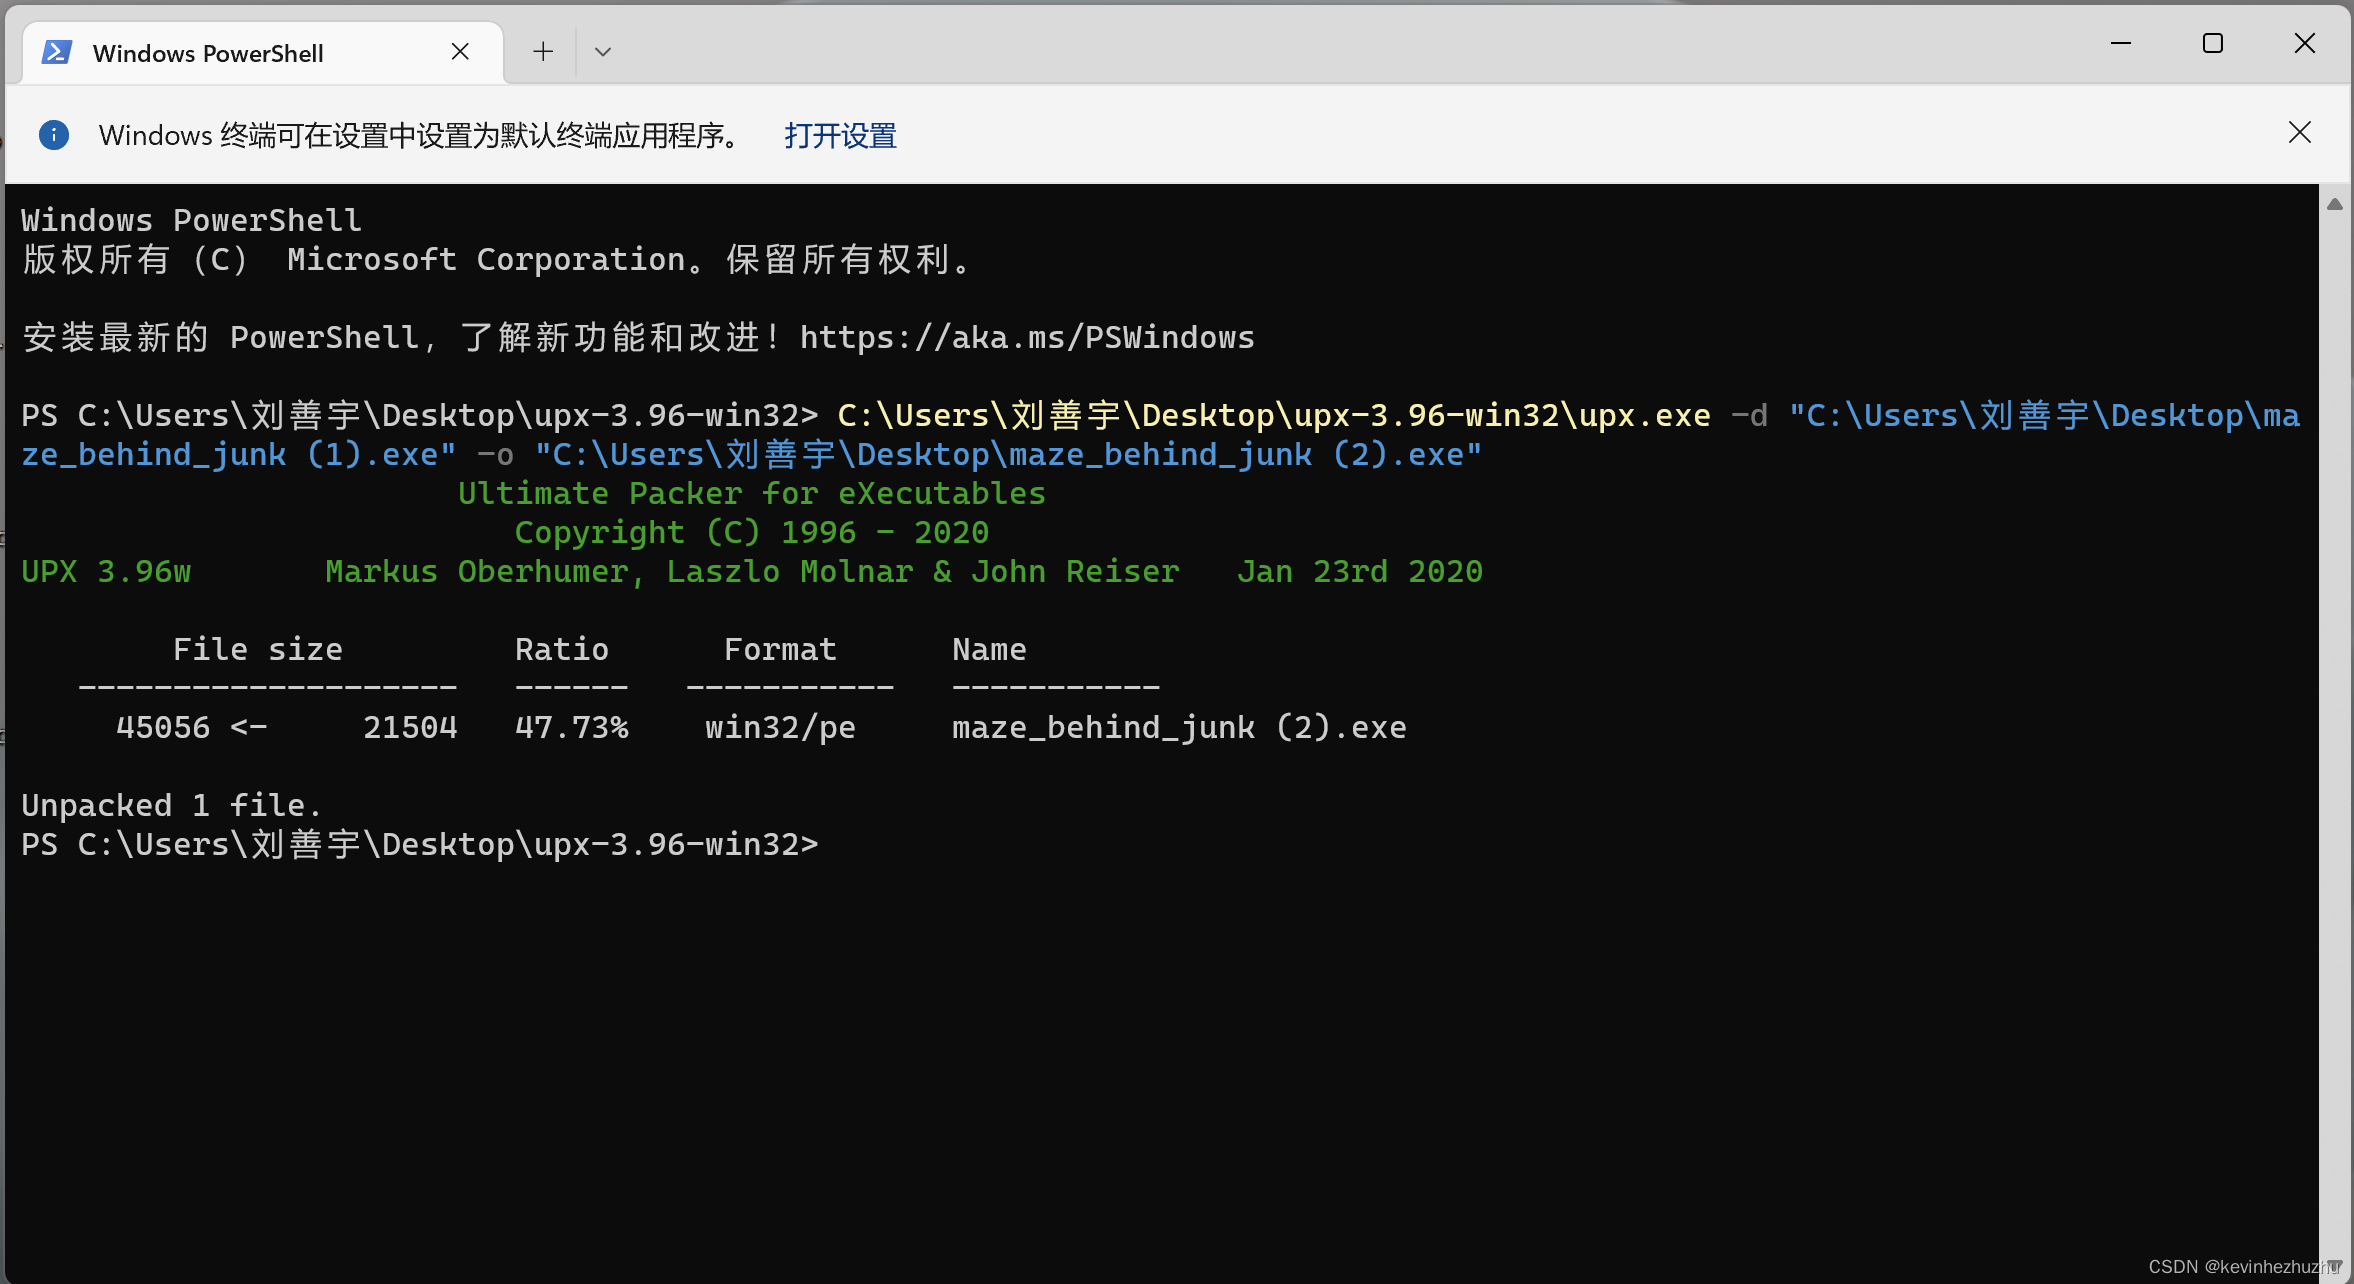Close the Windows Terminal window
This screenshot has height=1284, width=2354.
[2305, 44]
